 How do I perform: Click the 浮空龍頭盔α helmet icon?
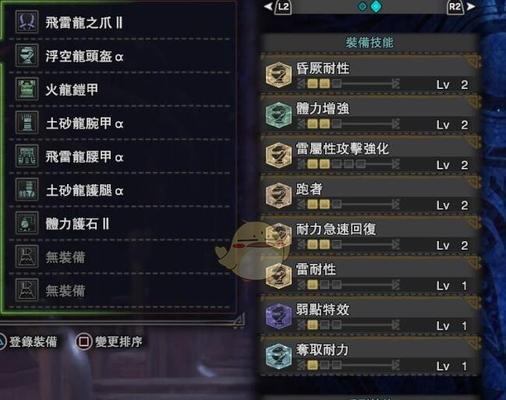pos(27,55)
